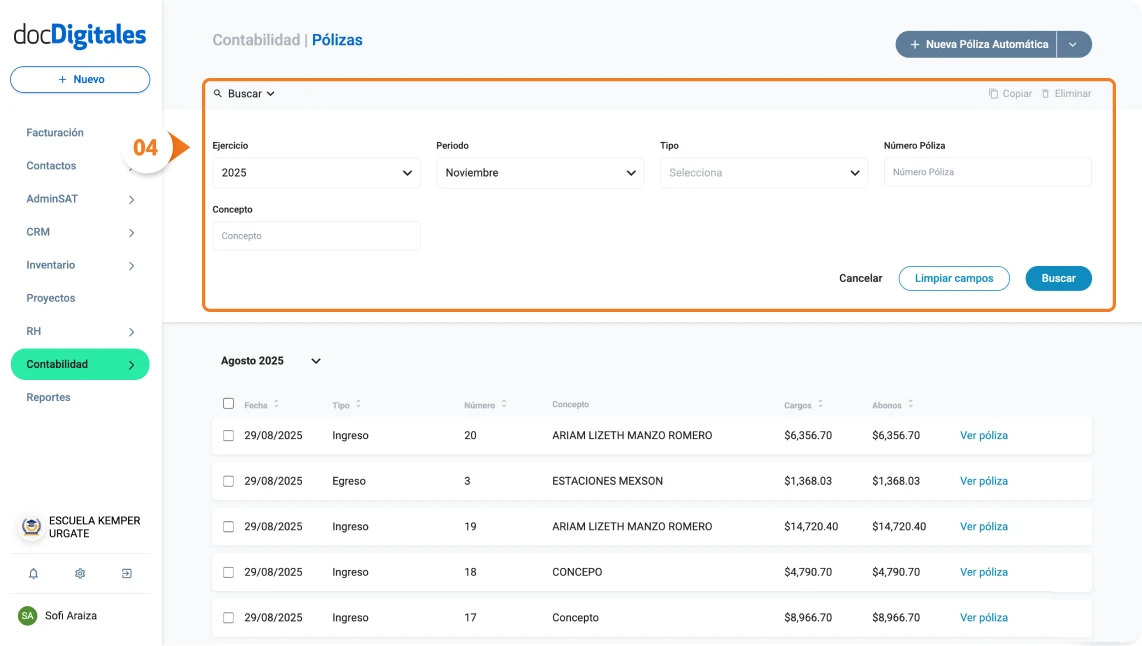This screenshot has height=646, width=1142.
Task: Open the Tipo Selecciona dropdown
Action: click(764, 172)
